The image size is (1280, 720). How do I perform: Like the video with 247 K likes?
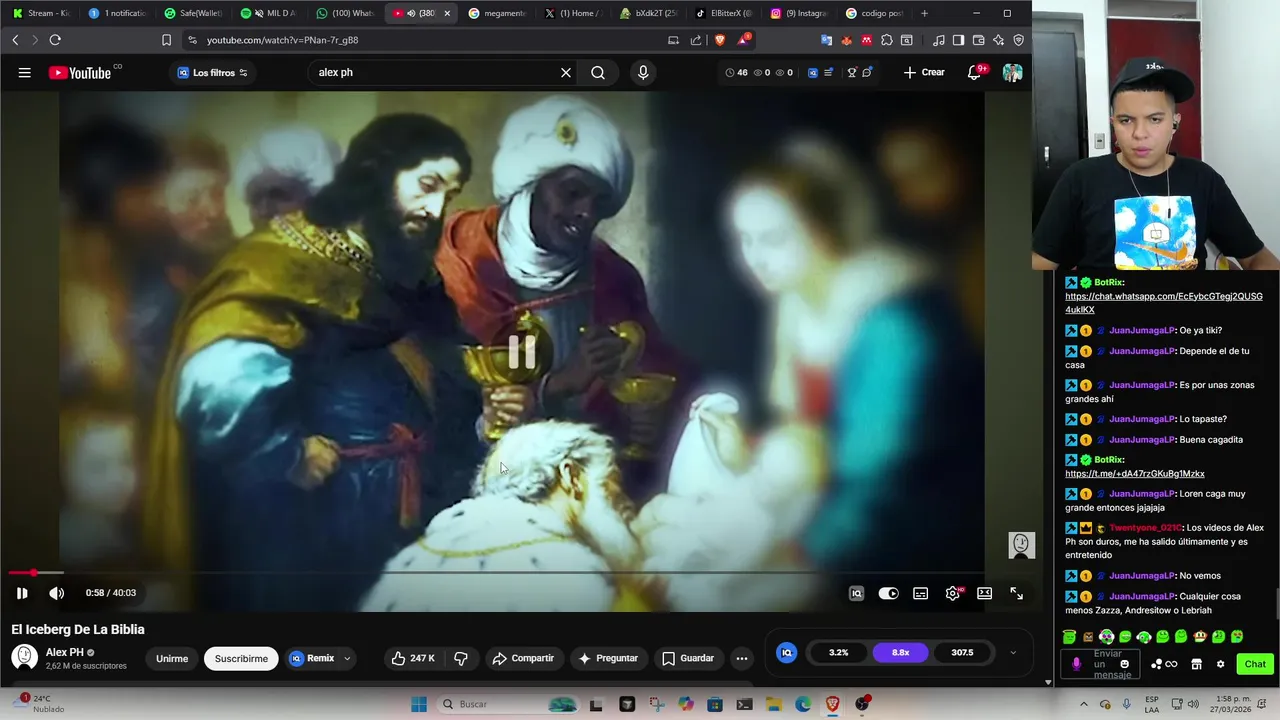413,658
